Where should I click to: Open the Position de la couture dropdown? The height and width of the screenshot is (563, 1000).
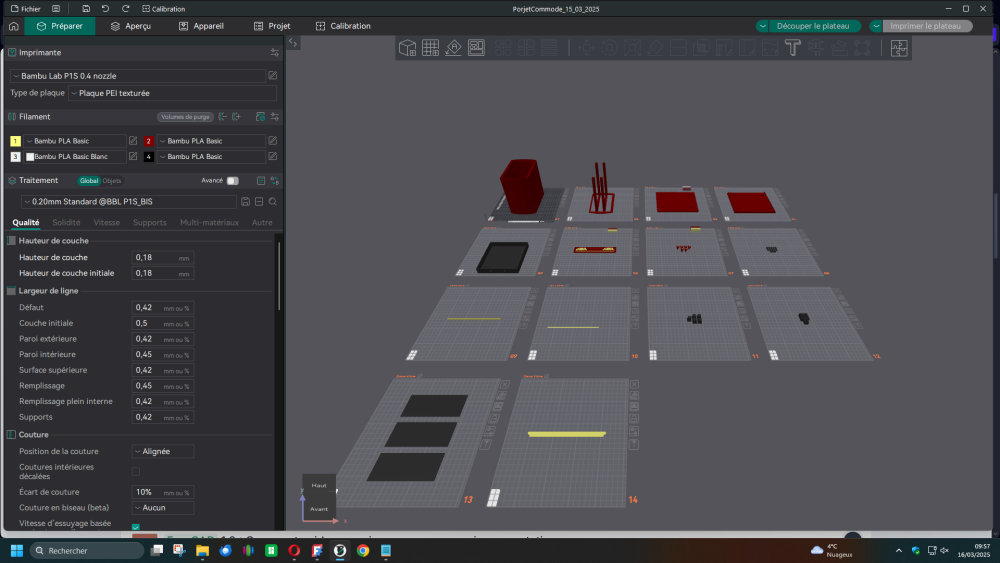tap(163, 451)
